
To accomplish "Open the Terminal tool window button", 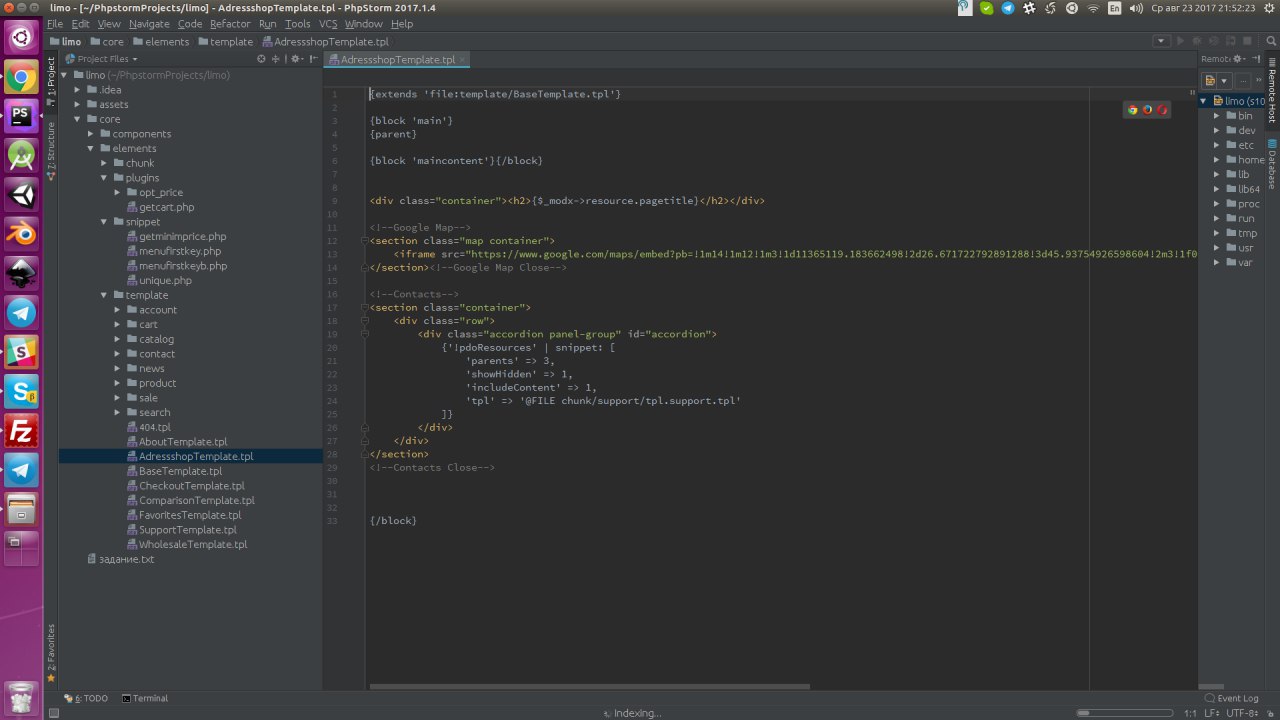I will coord(145,698).
